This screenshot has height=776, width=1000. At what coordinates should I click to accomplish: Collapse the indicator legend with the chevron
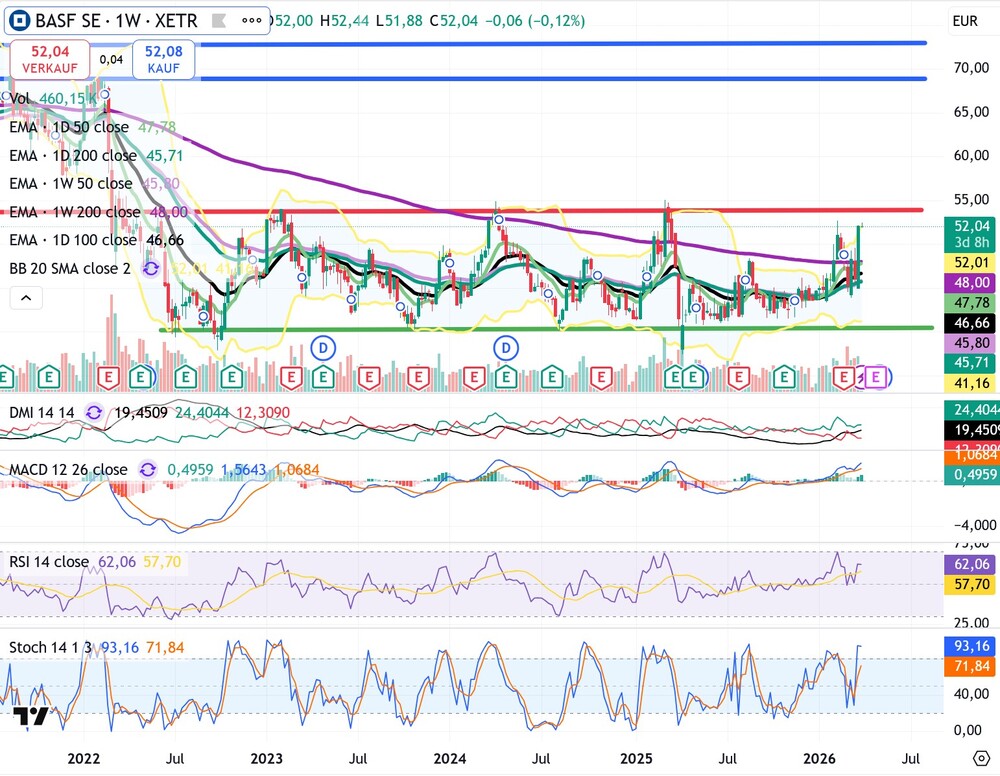click(25, 297)
